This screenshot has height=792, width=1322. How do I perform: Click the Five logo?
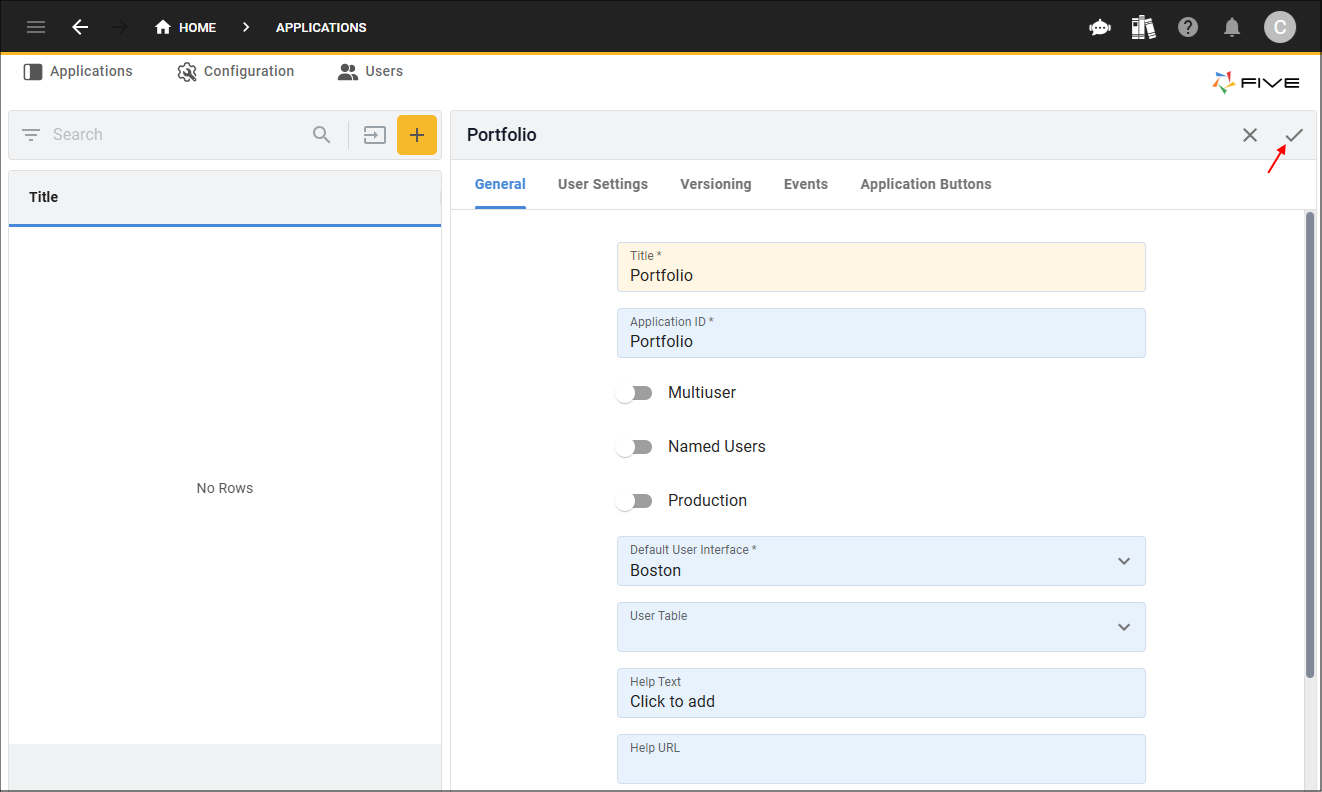[x=1256, y=83]
